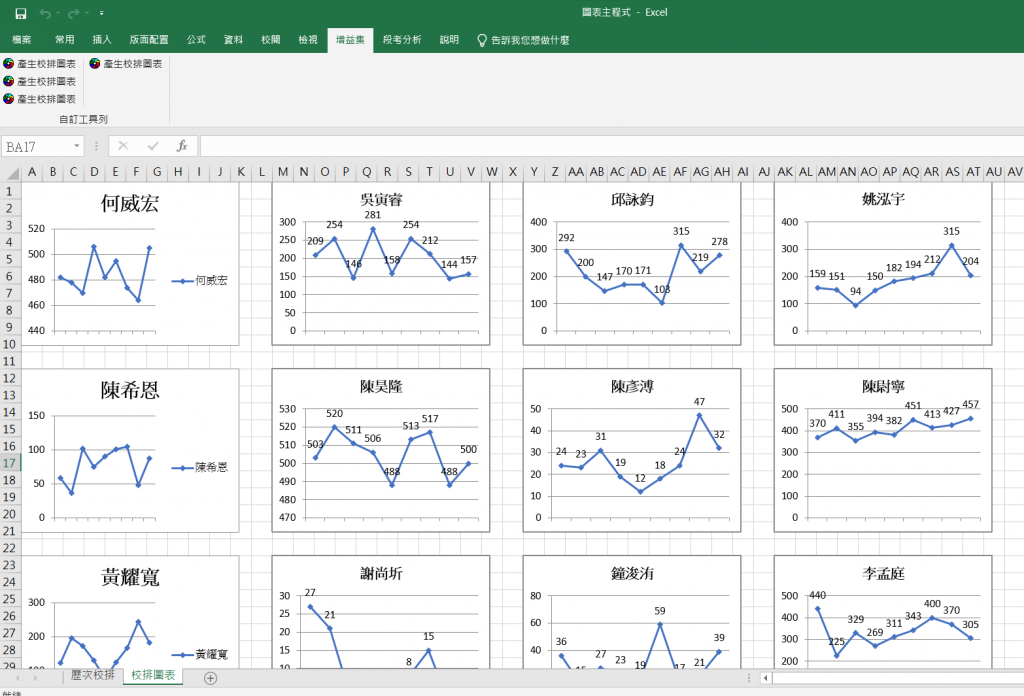Expand the Name Box dropdown arrow
This screenshot has height=696, width=1024.
click(76, 146)
